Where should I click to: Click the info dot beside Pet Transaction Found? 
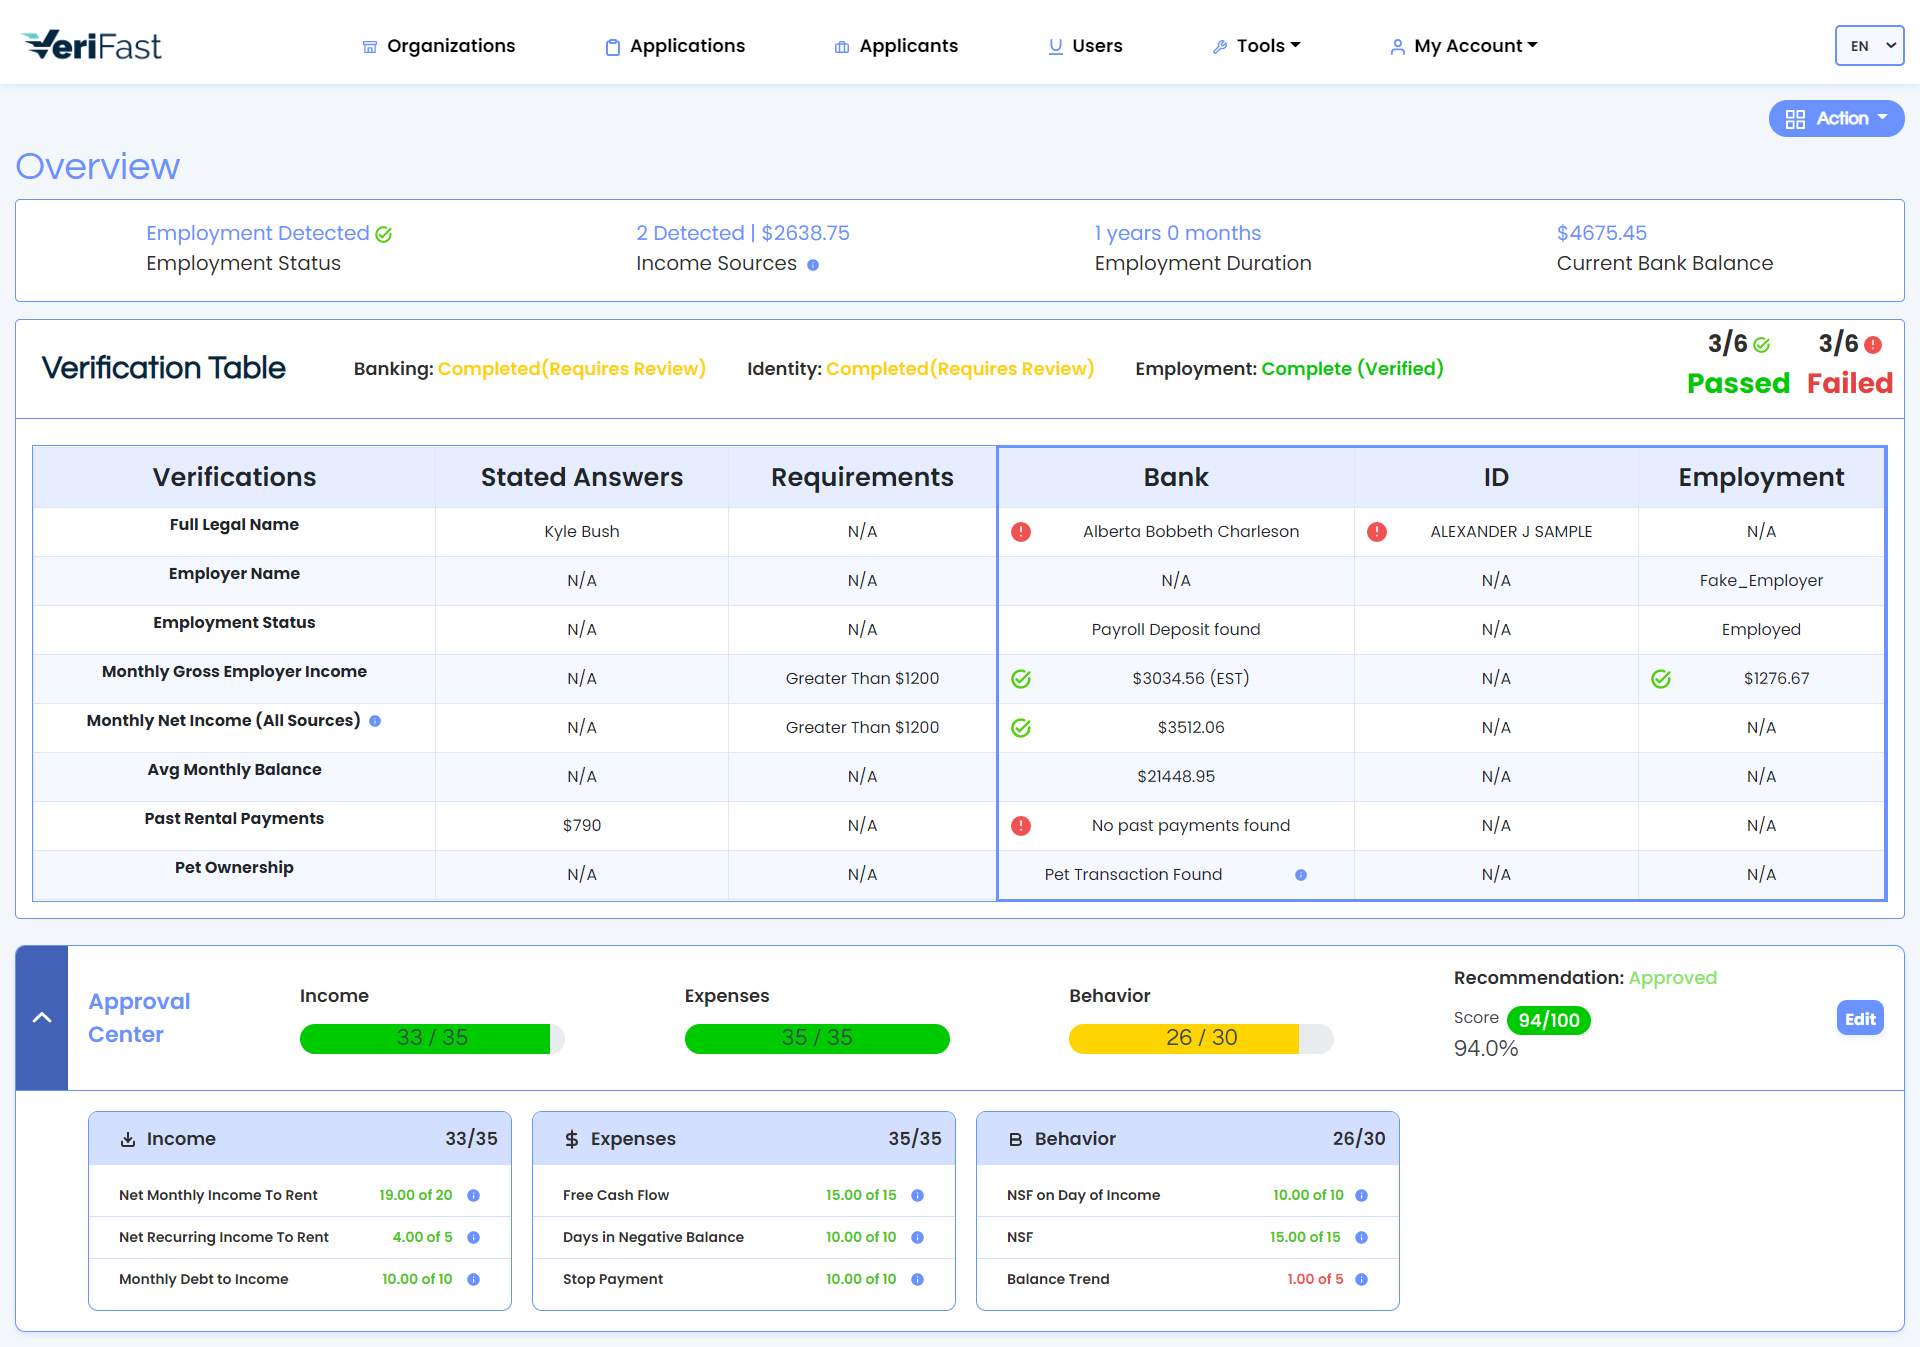[1300, 875]
